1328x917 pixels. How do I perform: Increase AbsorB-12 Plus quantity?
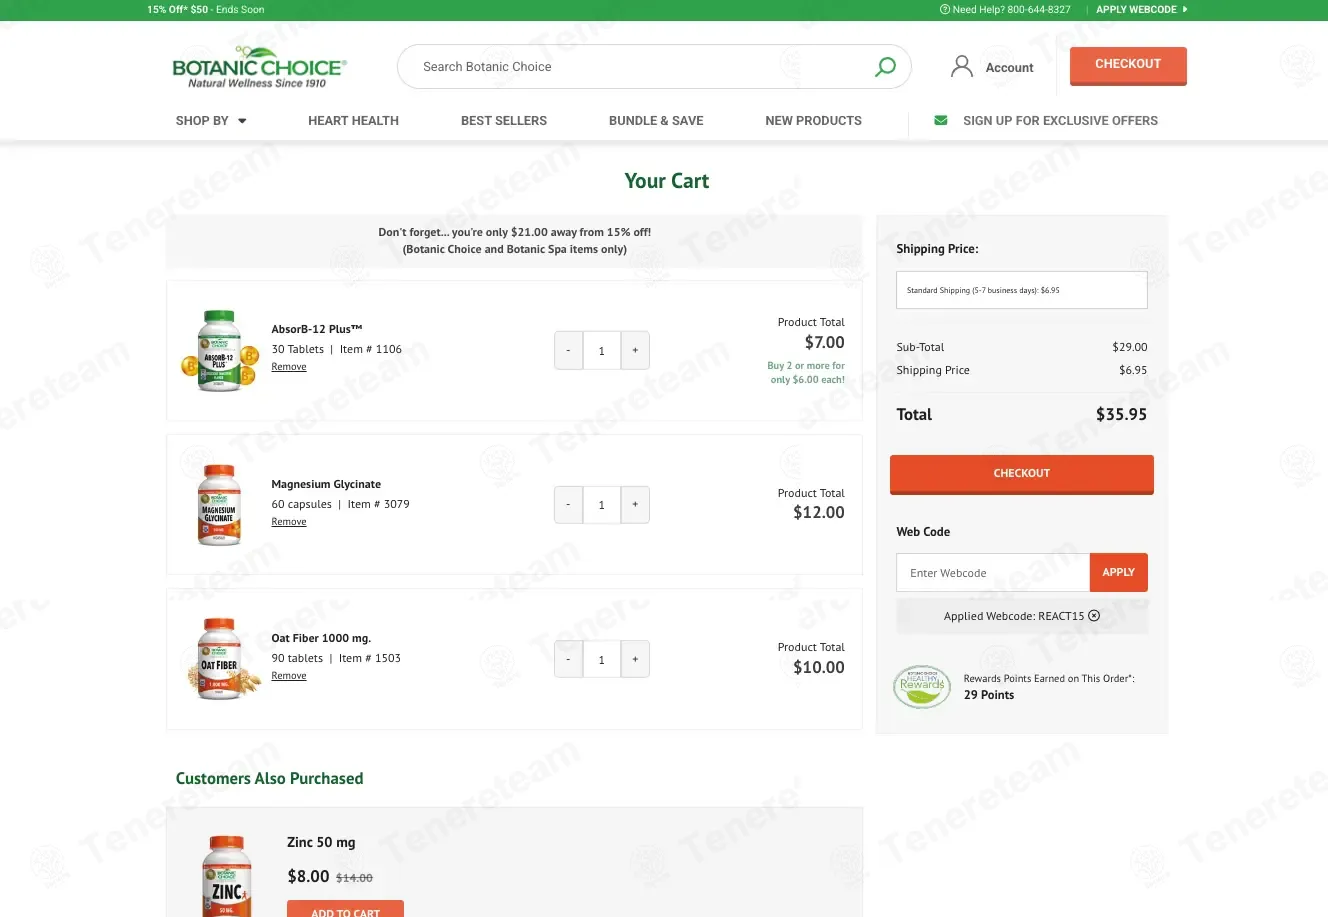click(x=635, y=351)
